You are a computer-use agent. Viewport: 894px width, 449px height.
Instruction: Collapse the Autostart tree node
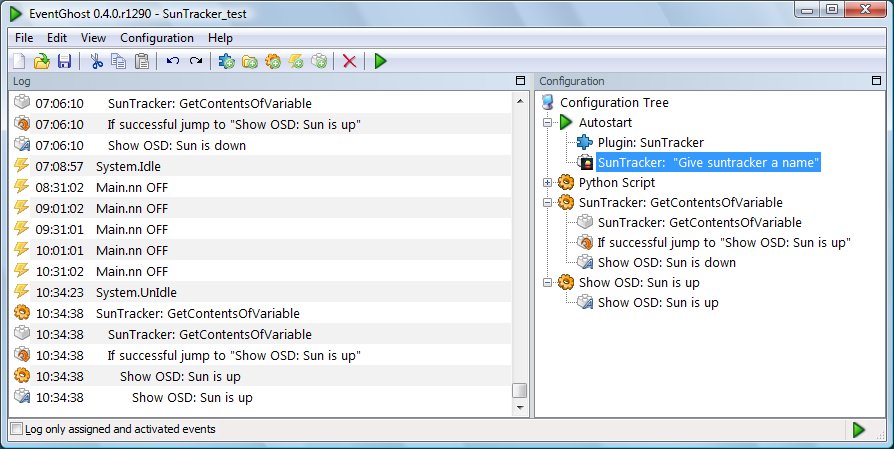[x=547, y=123]
